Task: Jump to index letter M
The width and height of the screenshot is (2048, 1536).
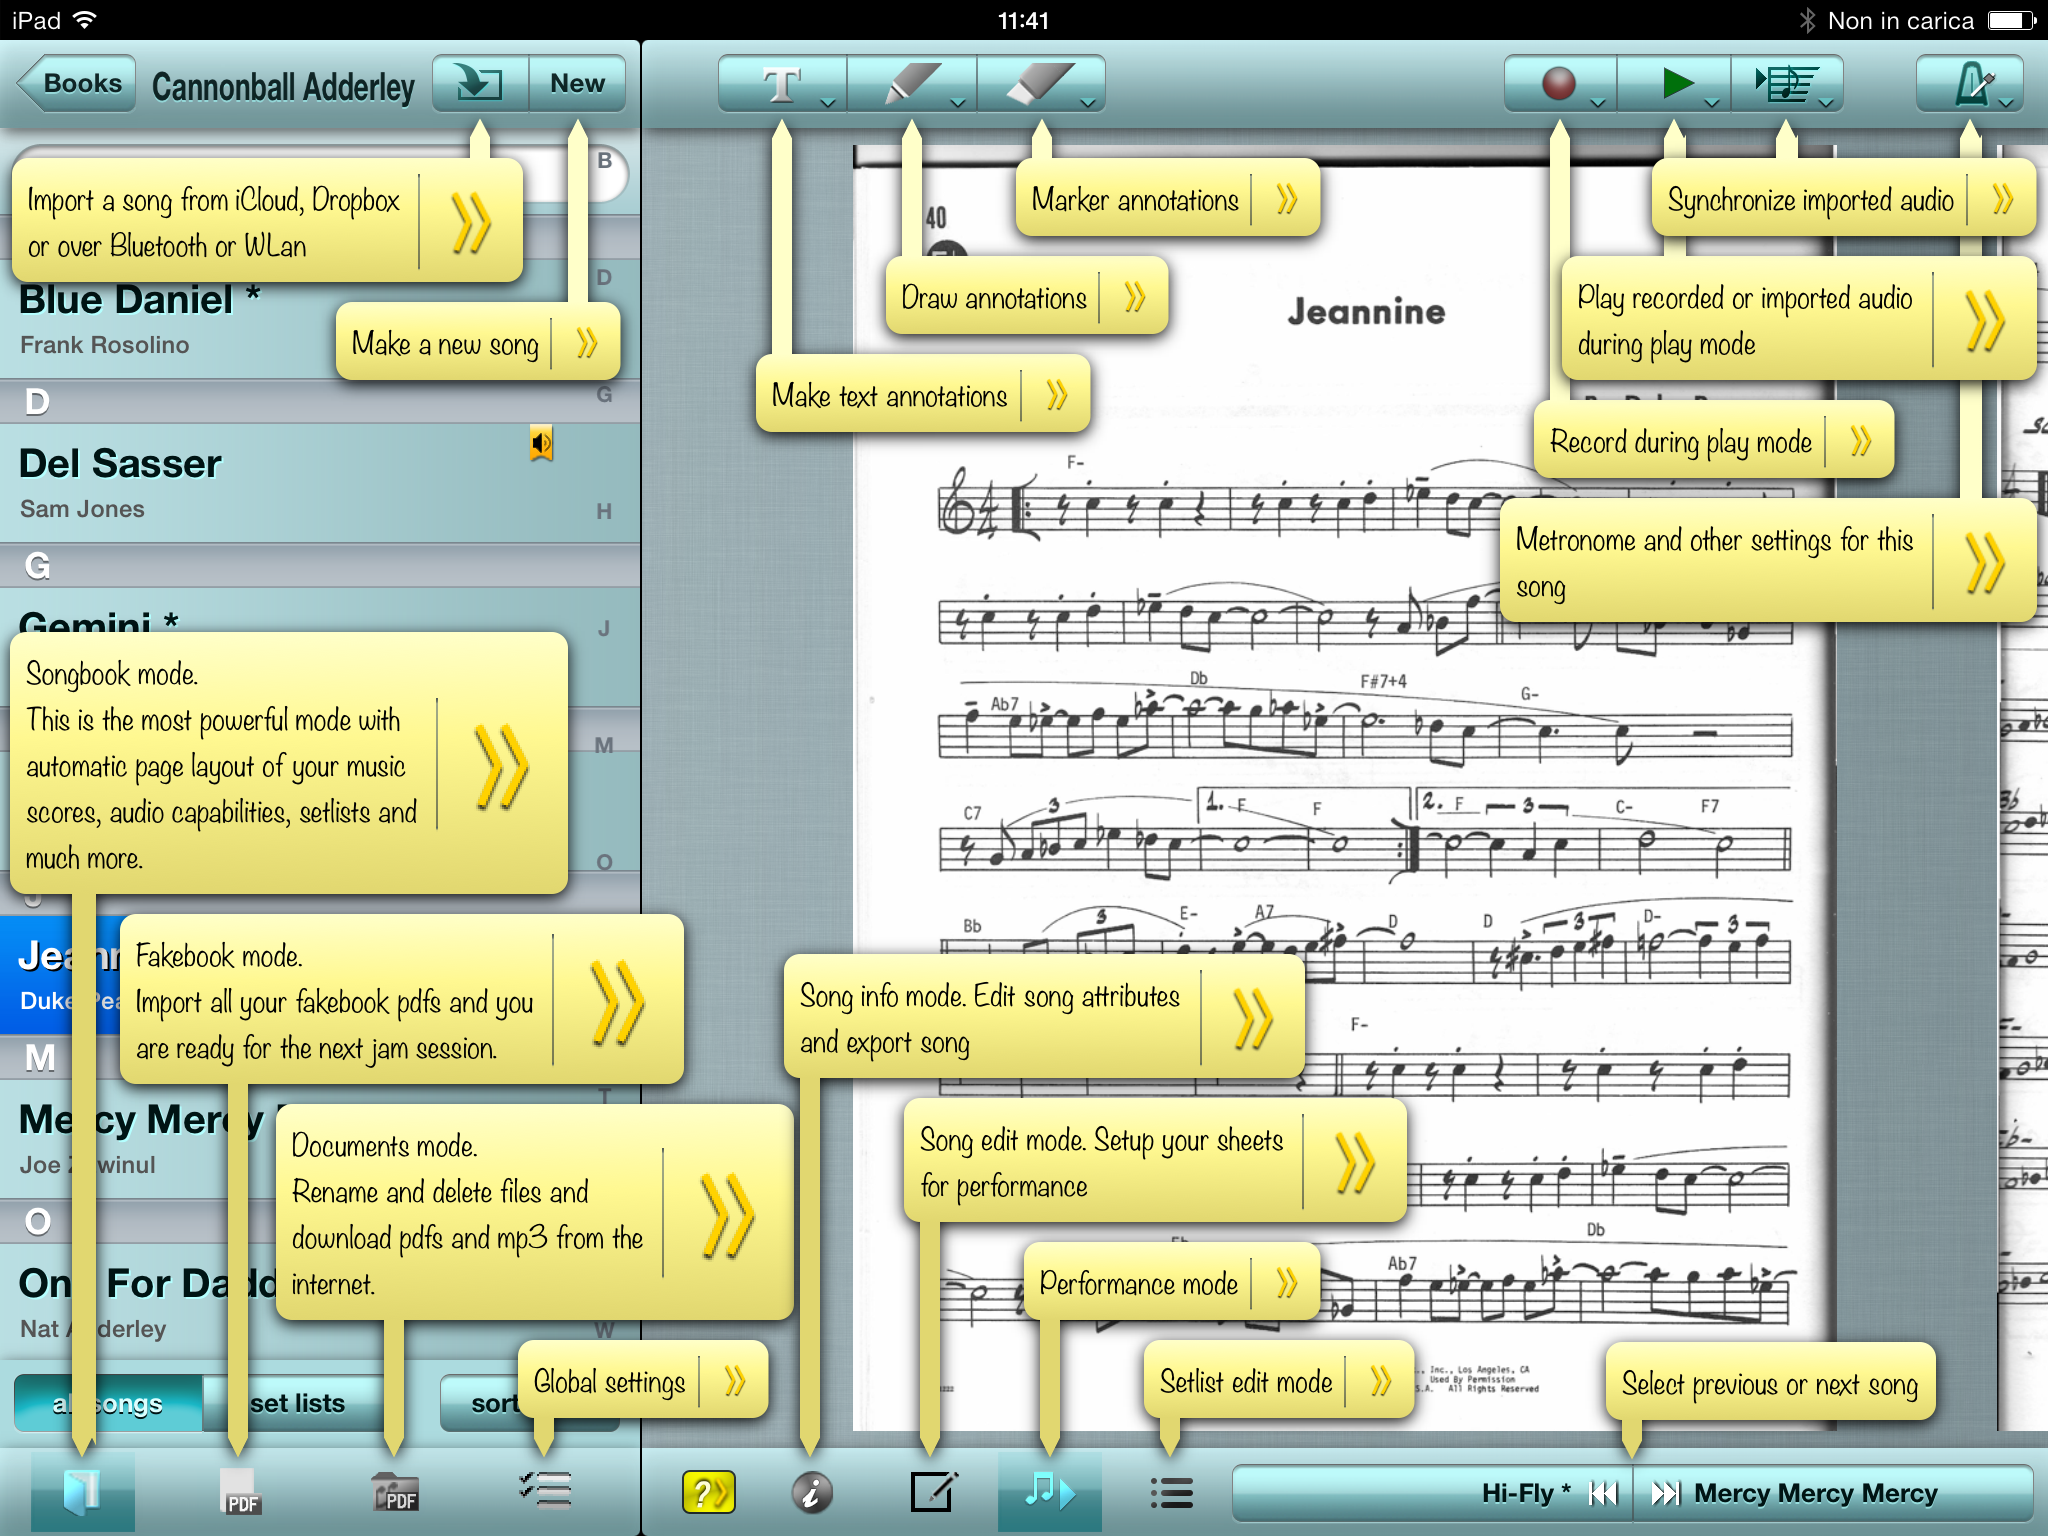Action: [604, 745]
